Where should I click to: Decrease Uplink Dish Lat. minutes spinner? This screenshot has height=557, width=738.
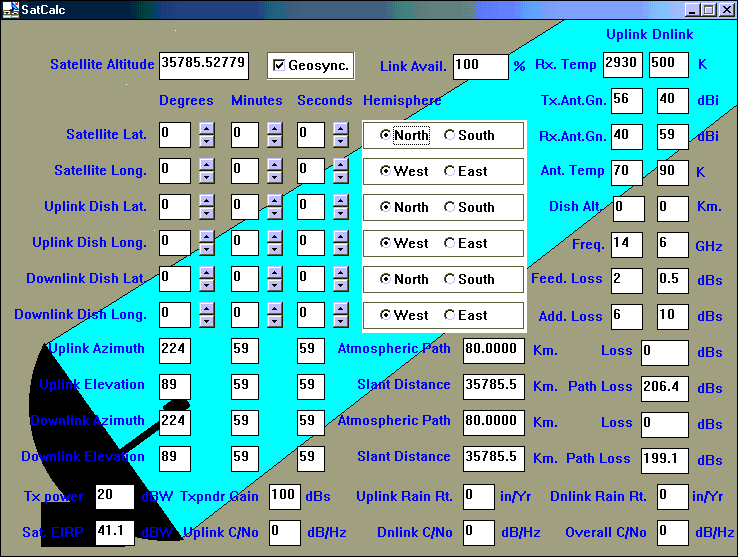pos(274,213)
